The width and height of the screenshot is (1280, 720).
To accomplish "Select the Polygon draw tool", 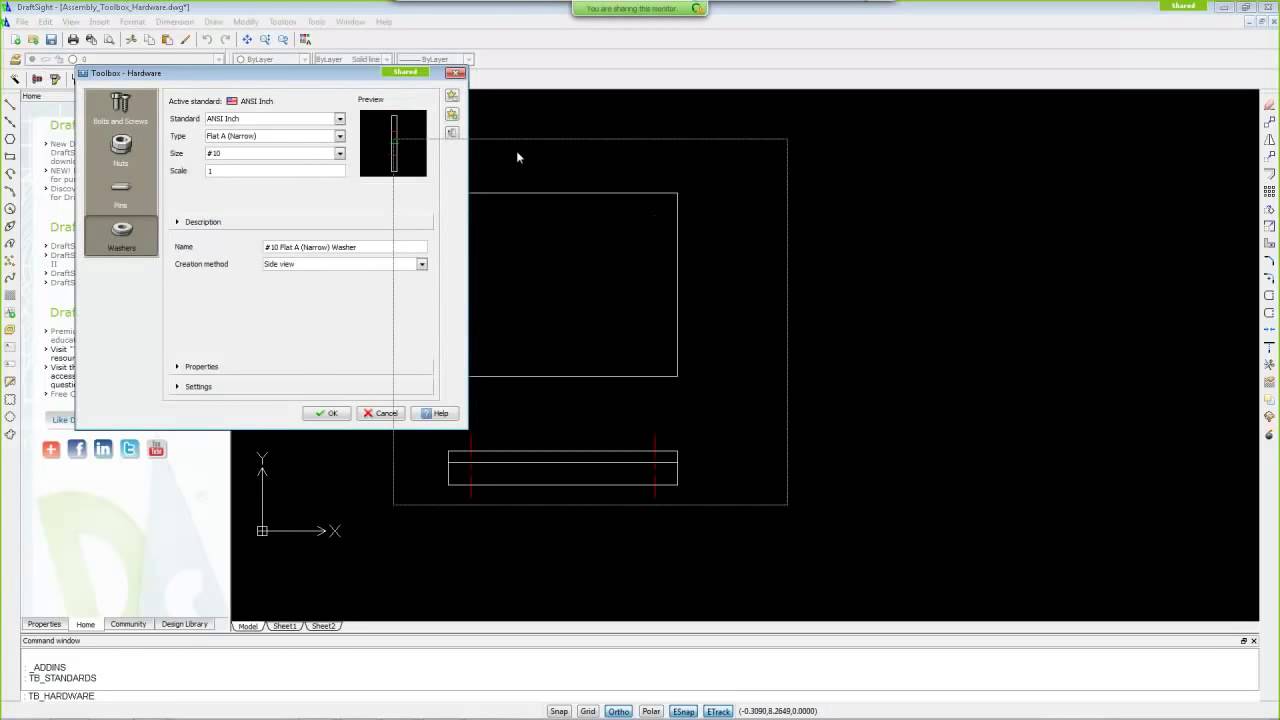I will tap(10, 139).
